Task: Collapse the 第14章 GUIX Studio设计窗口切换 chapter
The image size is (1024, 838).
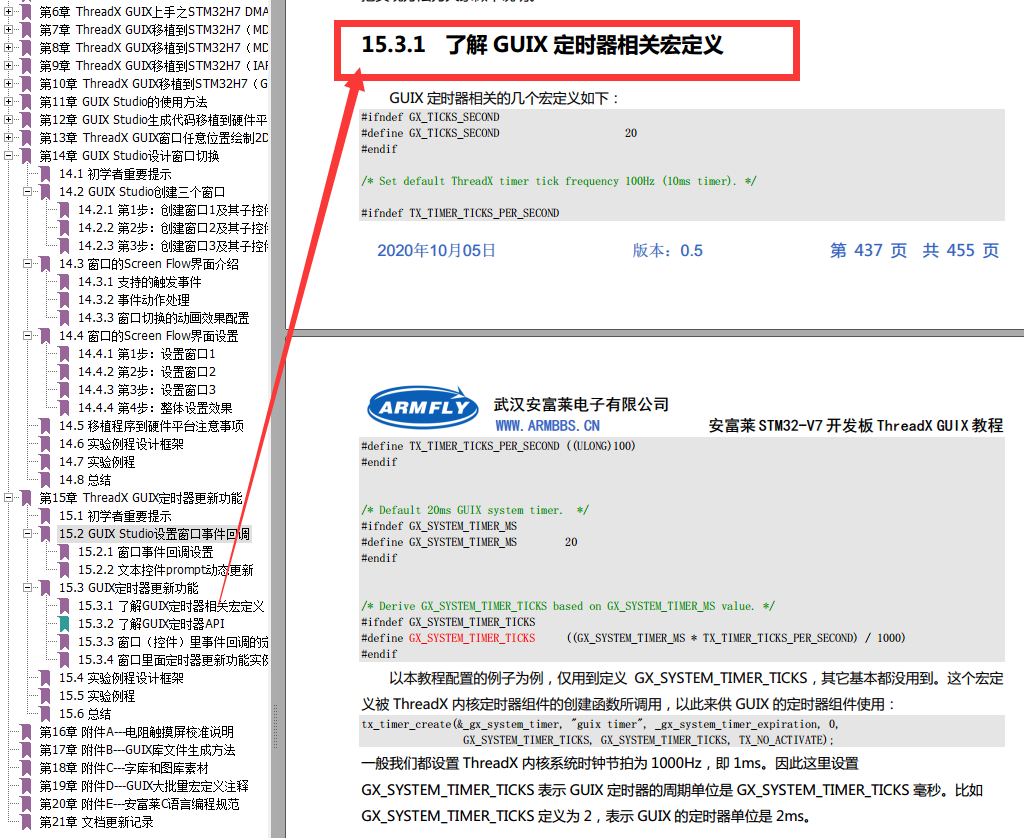Action: [x=8, y=155]
